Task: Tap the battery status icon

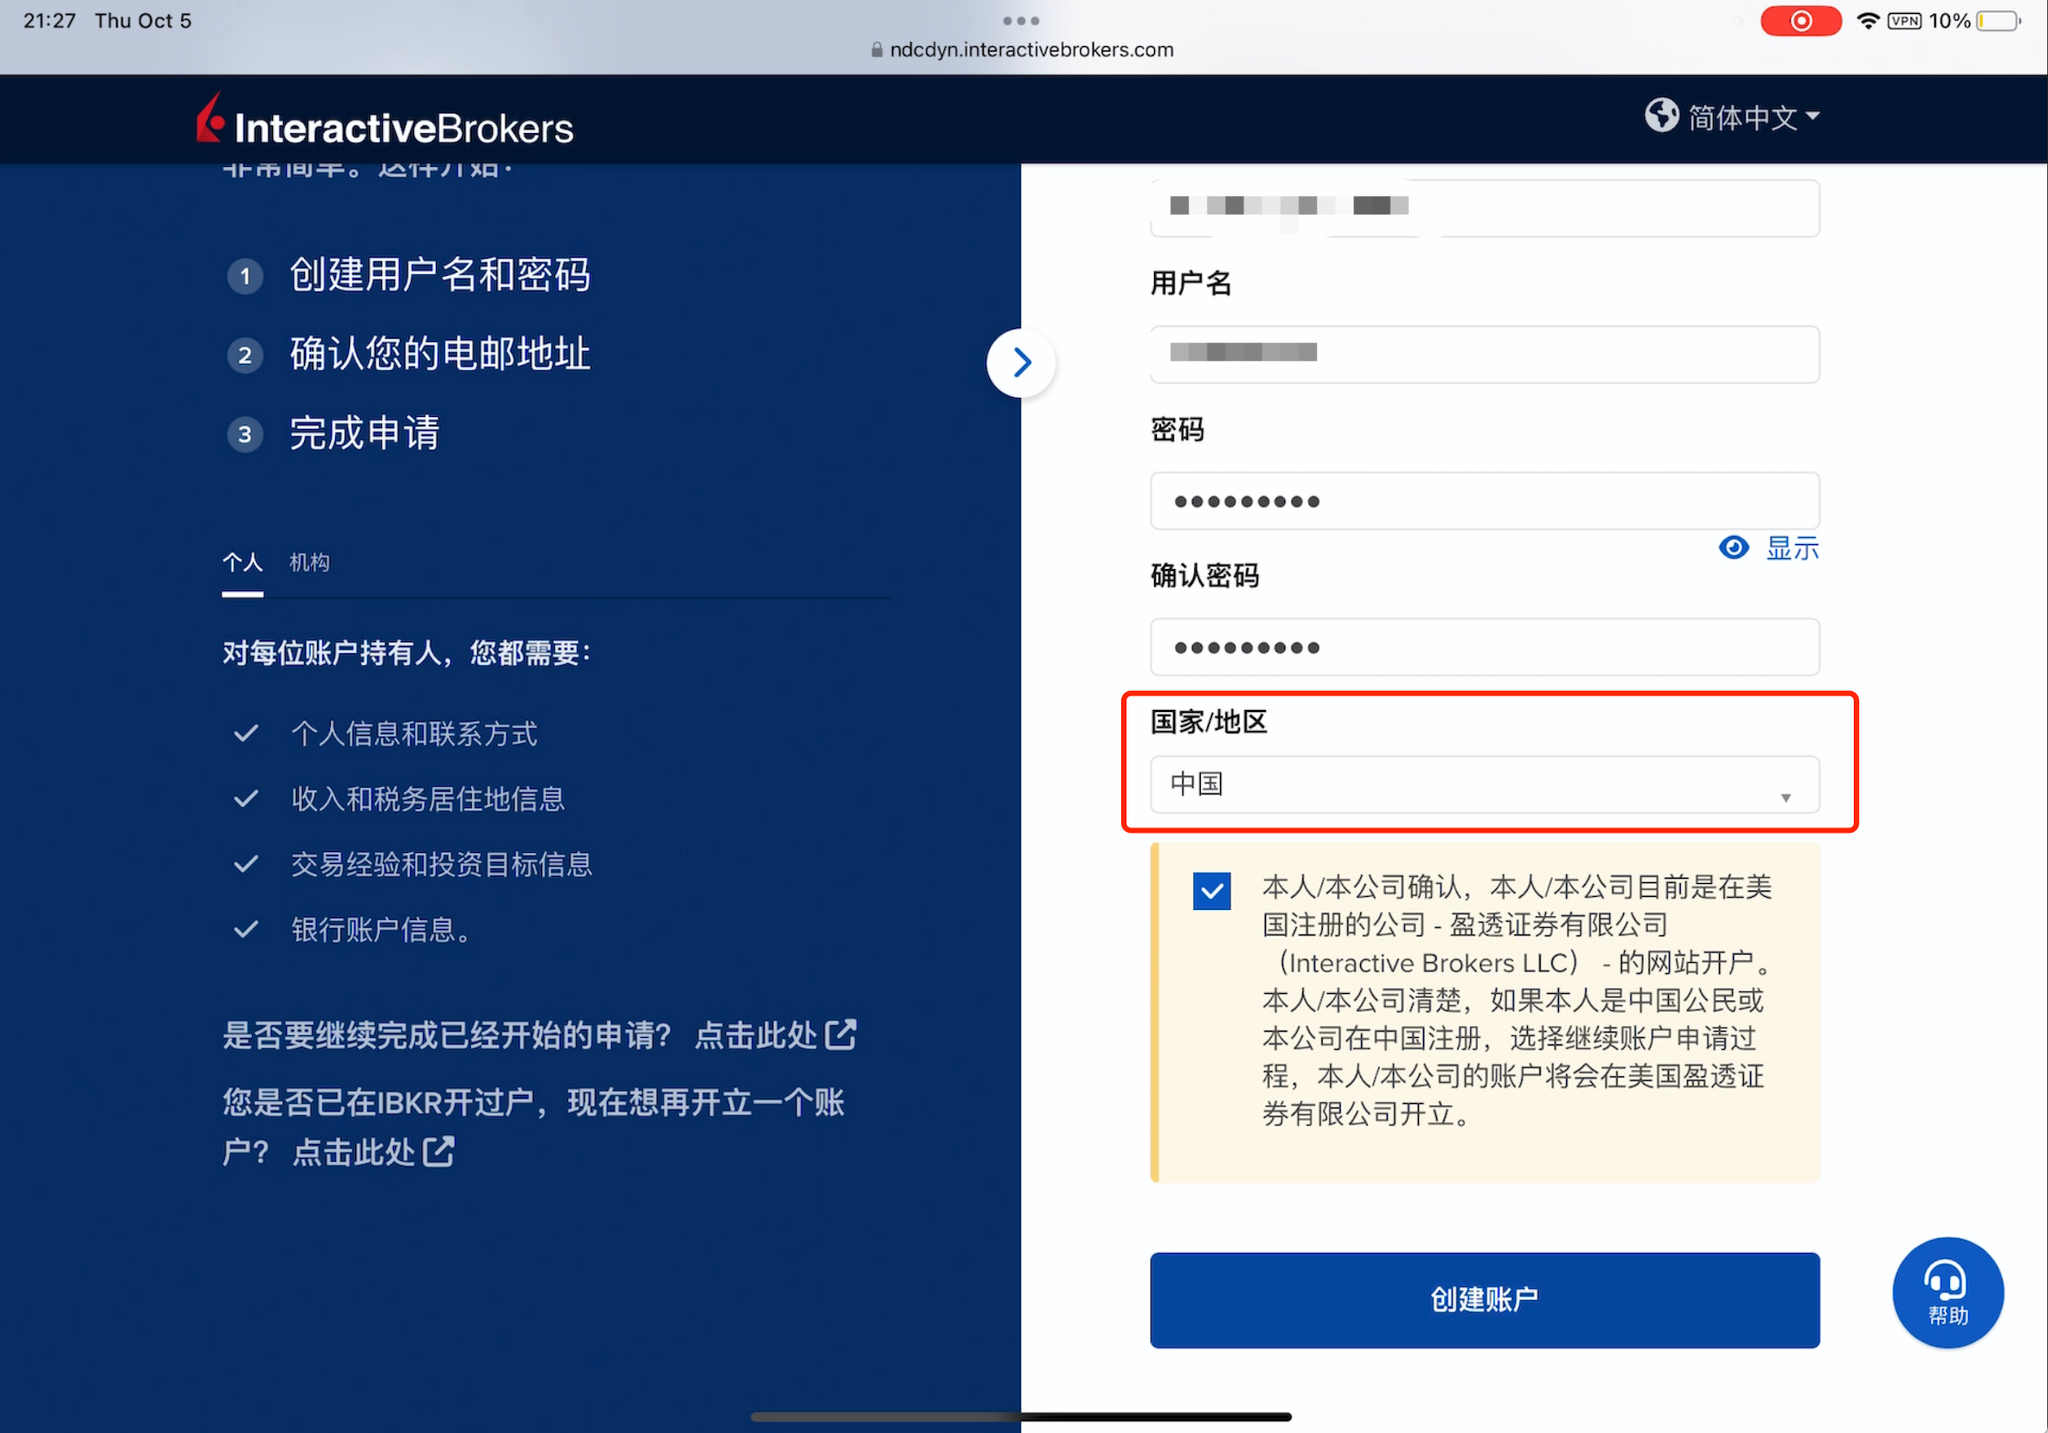Action: pyautogui.click(x=1998, y=21)
